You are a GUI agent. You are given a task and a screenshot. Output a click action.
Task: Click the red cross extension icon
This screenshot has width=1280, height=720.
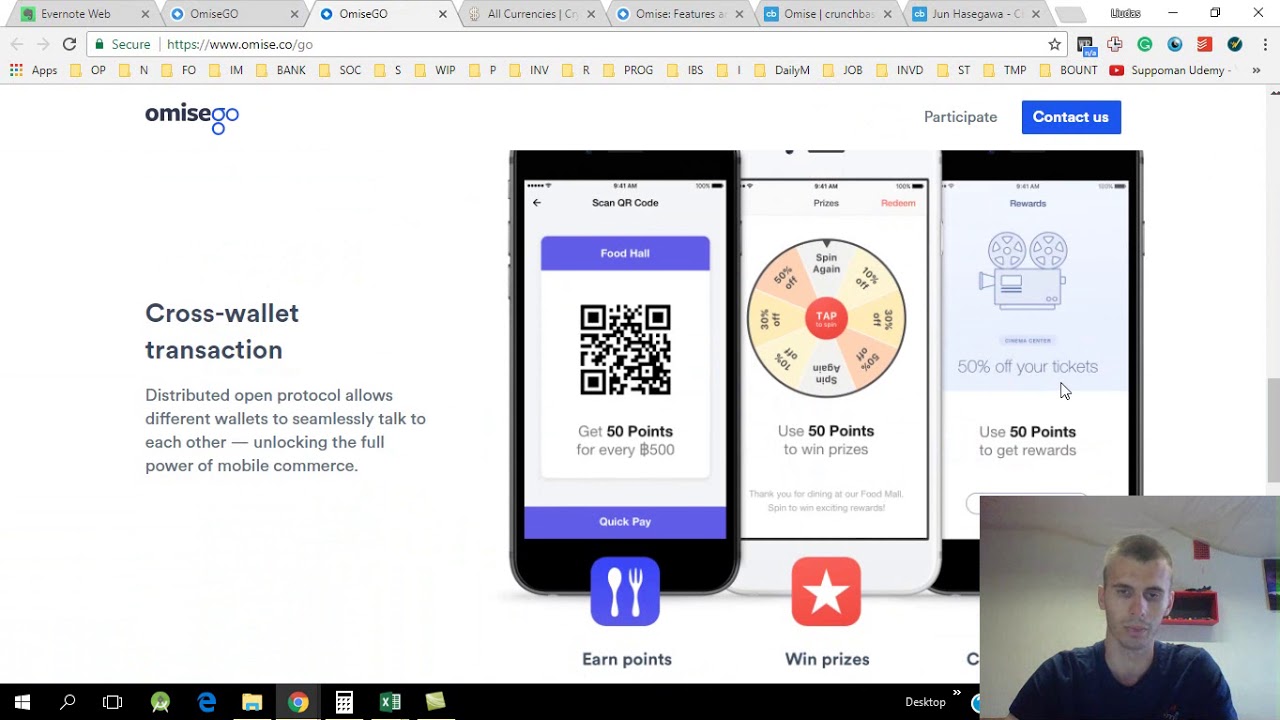[x=1115, y=44]
